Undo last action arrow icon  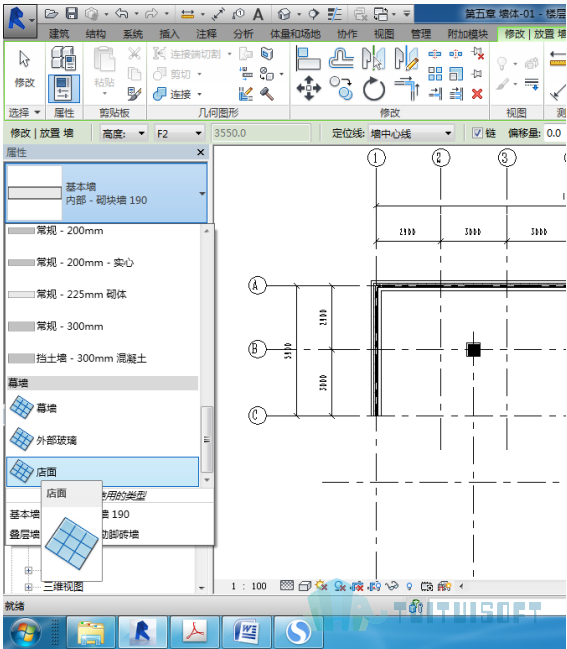click(122, 14)
